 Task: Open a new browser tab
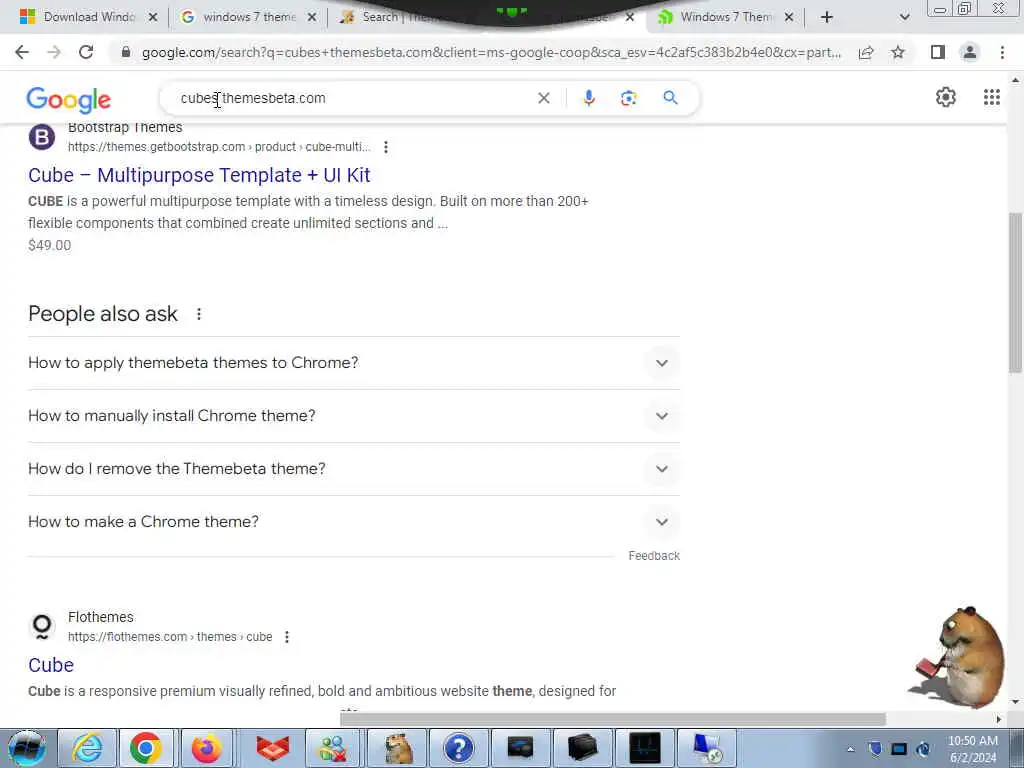(x=827, y=18)
